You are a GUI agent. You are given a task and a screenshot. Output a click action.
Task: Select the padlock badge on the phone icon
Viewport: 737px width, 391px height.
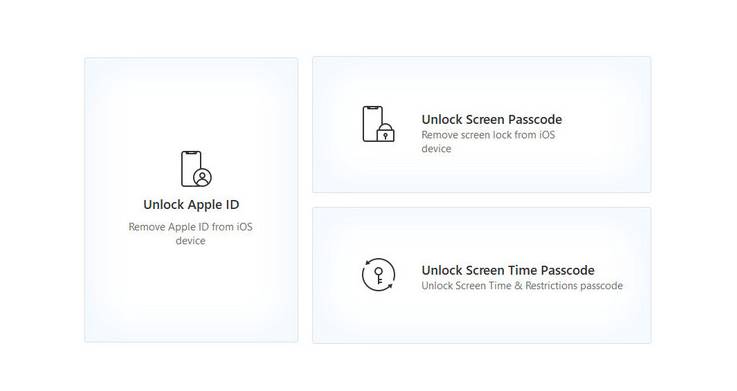(385, 133)
